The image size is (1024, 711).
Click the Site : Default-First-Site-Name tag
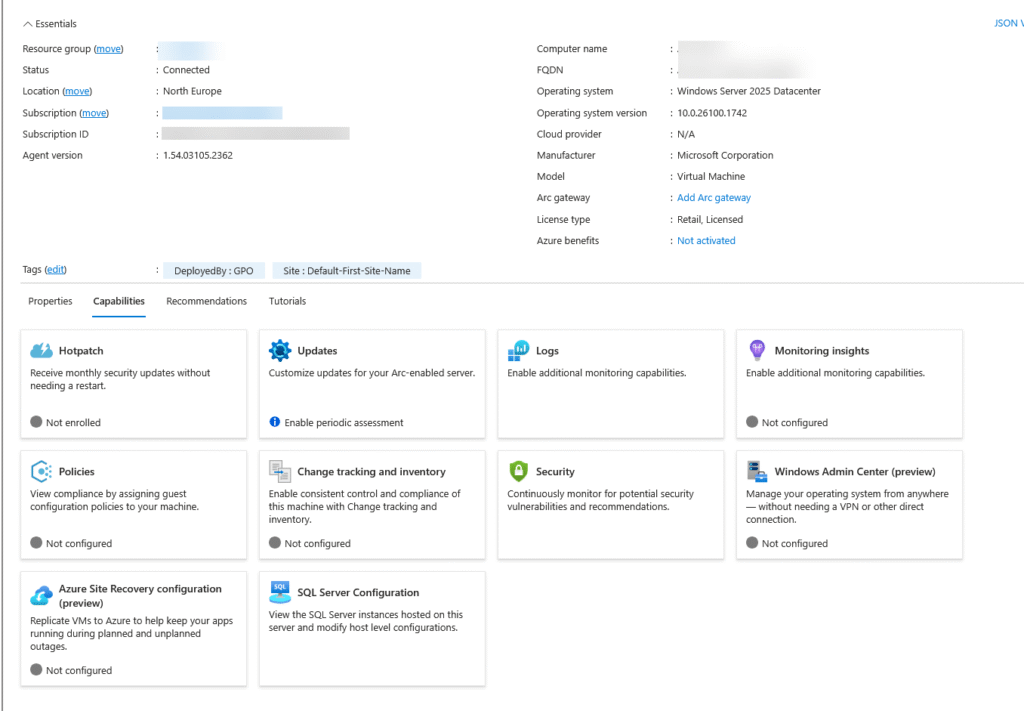tap(347, 271)
